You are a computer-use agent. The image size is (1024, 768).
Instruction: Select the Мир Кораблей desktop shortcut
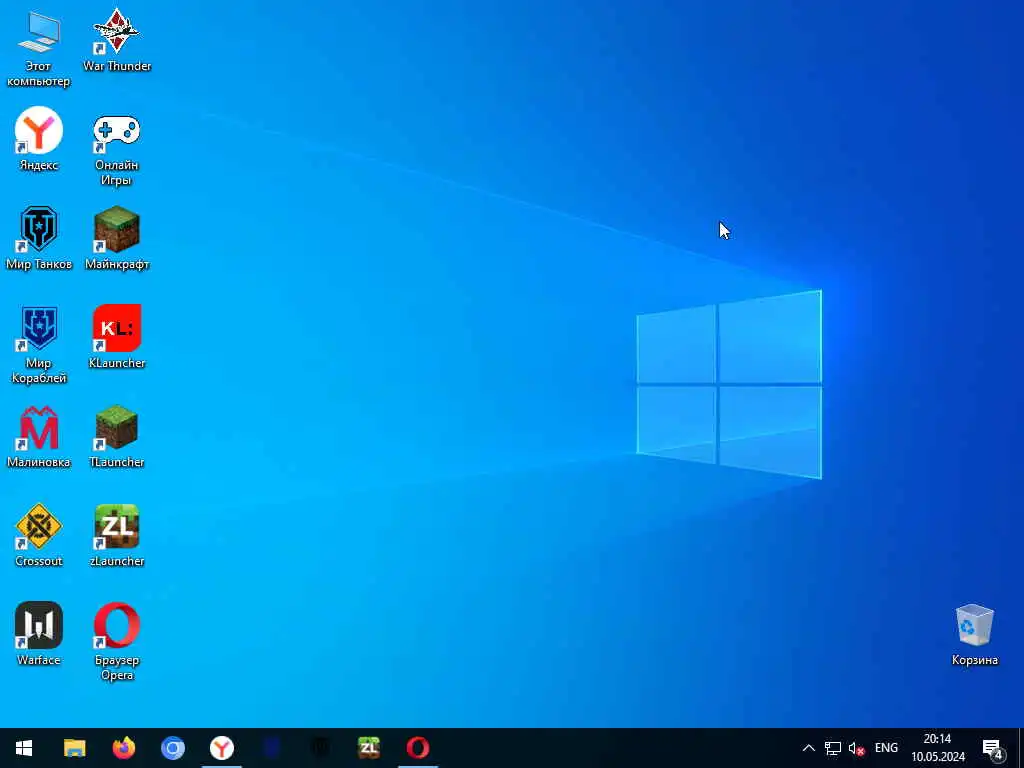click(x=39, y=345)
